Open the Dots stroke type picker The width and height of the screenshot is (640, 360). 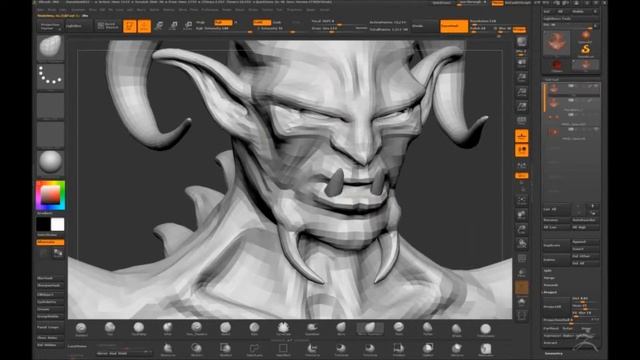pyautogui.click(x=50, y=76)
